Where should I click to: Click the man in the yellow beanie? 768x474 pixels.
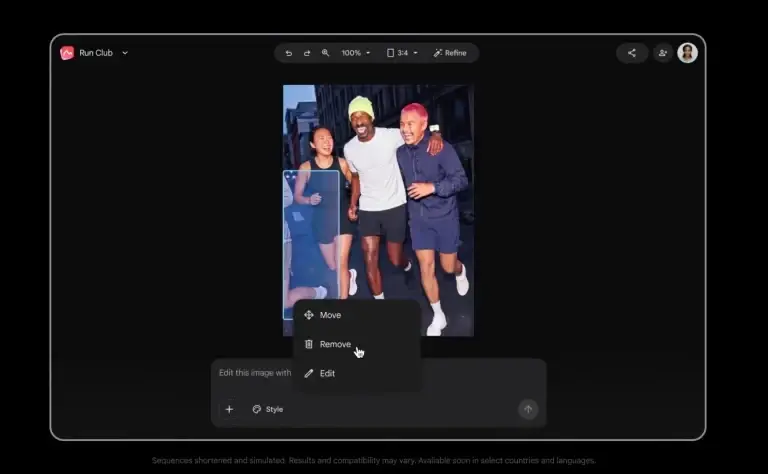click(x=376, y=196)
